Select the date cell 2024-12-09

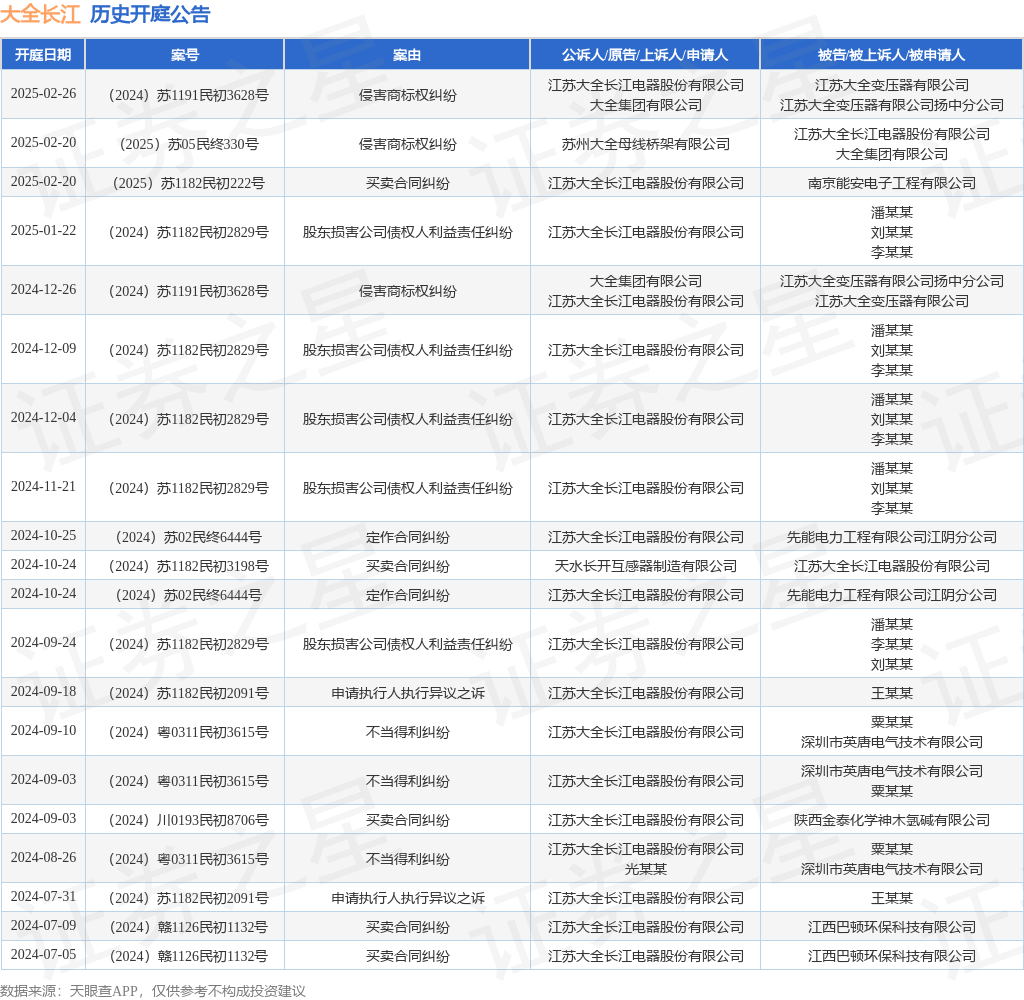[x=43, y=349]
